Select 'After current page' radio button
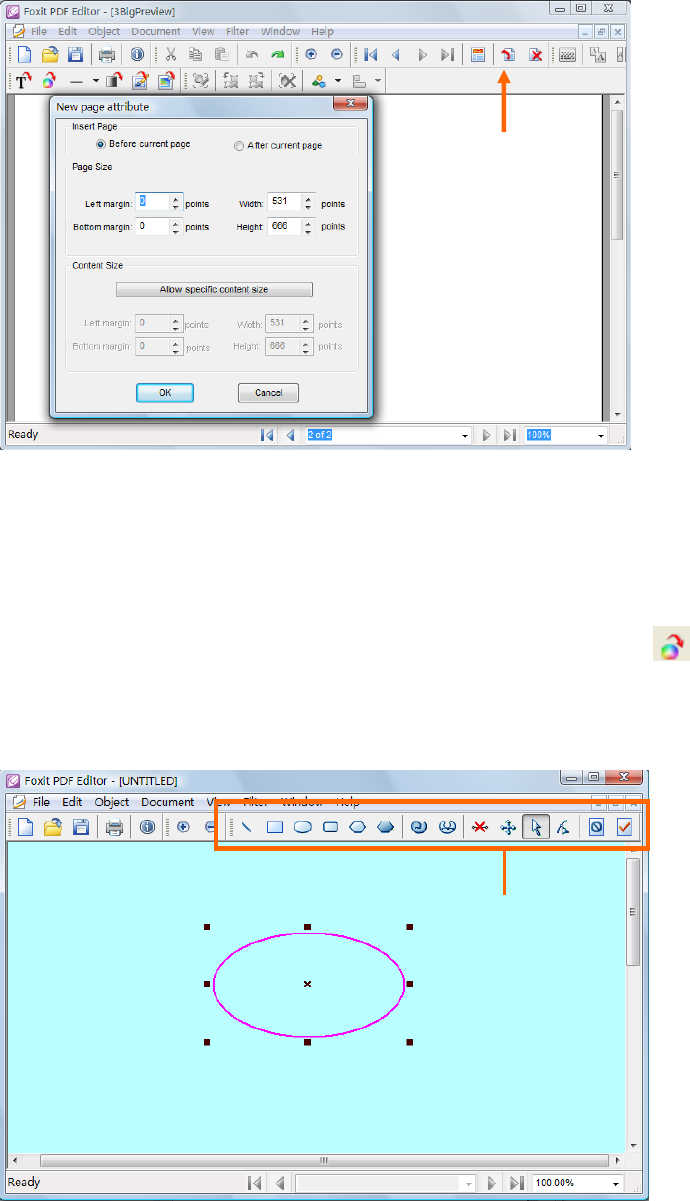The image size is (690, 1201). coord(238,146)
